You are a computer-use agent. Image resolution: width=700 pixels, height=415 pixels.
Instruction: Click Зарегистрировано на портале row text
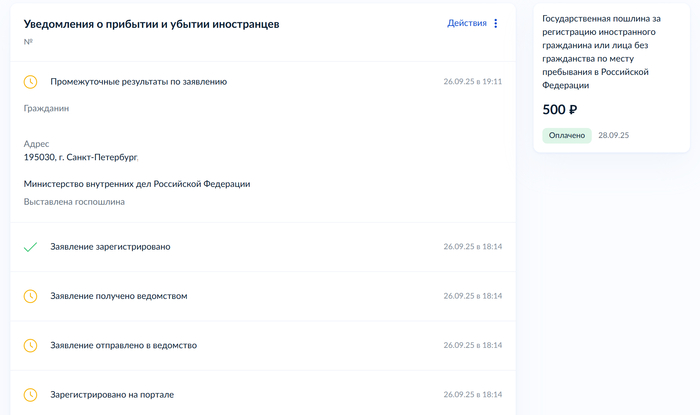point(112,394)
